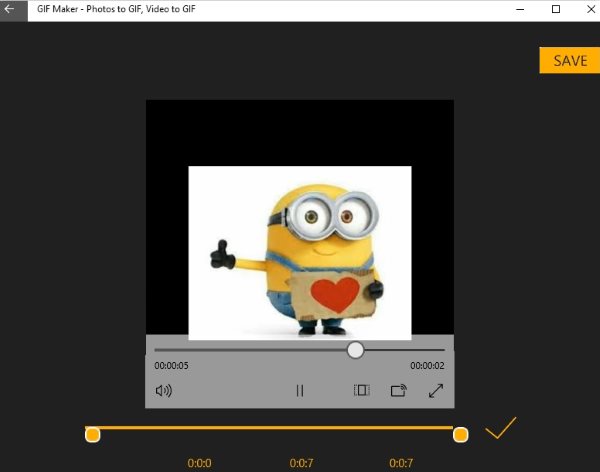
Task: Mute the video with the volume icon
Action: (x=164, y=391)
